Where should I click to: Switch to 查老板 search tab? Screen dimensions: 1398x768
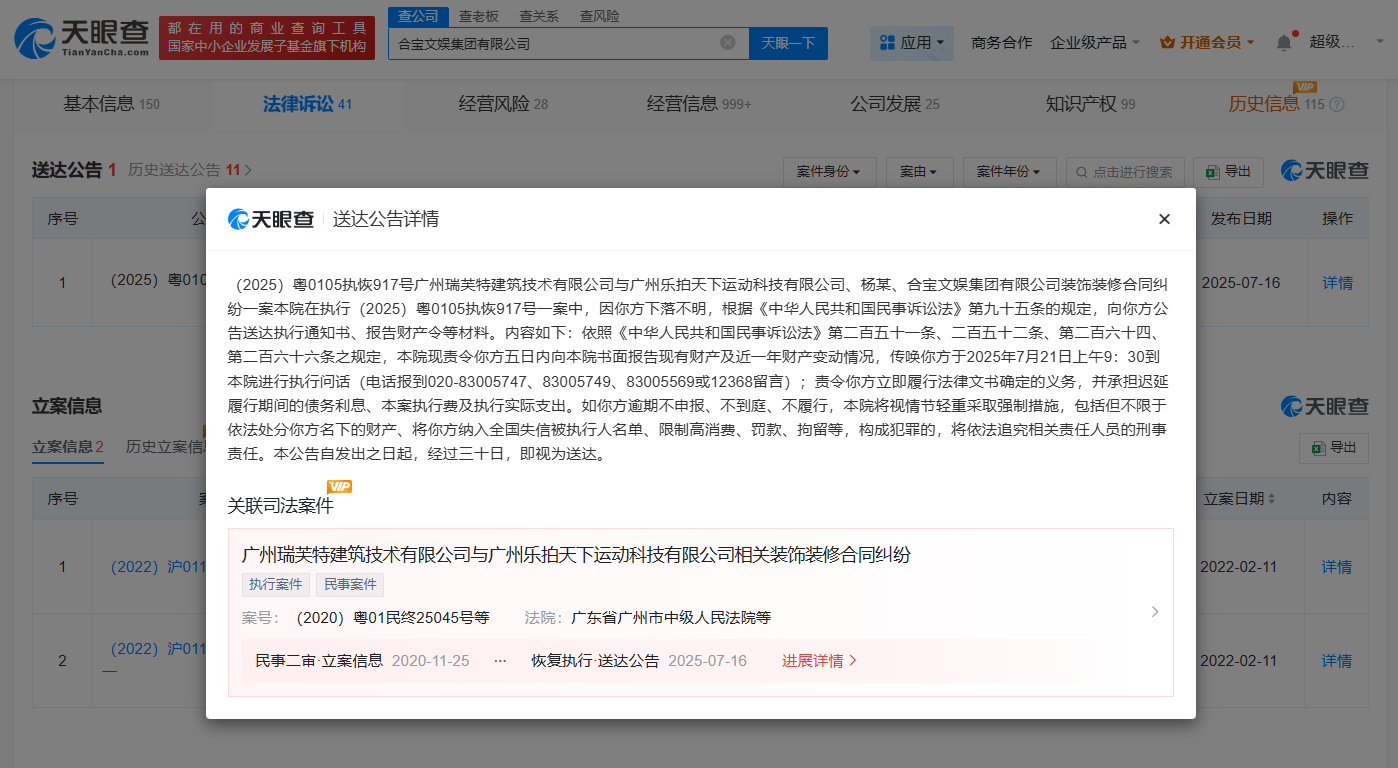tap(479, 16)
